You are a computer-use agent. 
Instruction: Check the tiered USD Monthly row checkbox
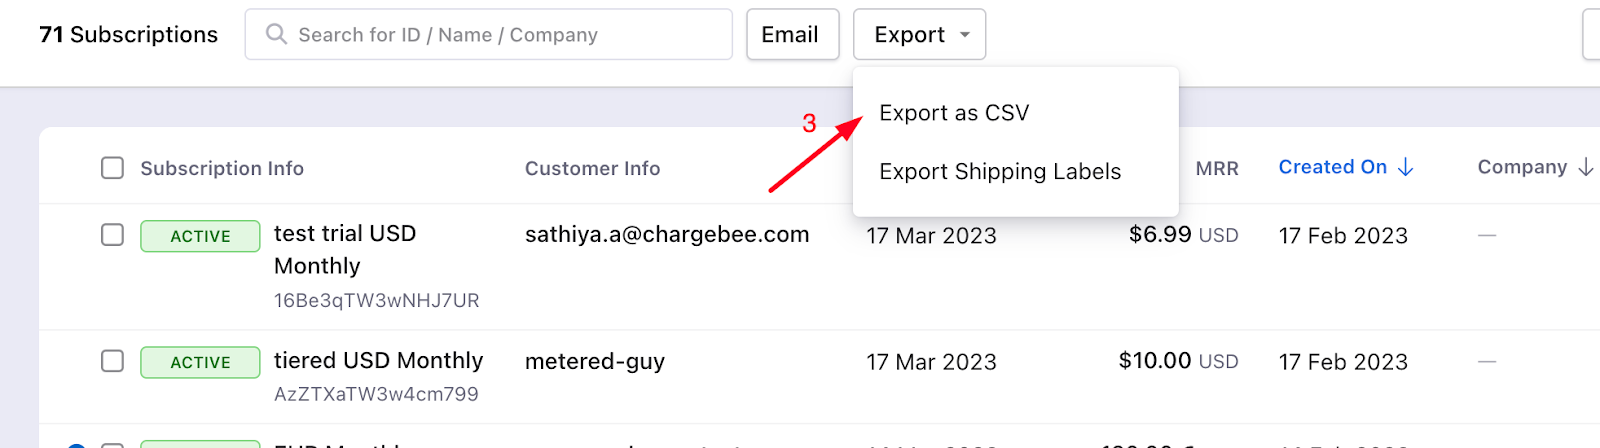113,361
